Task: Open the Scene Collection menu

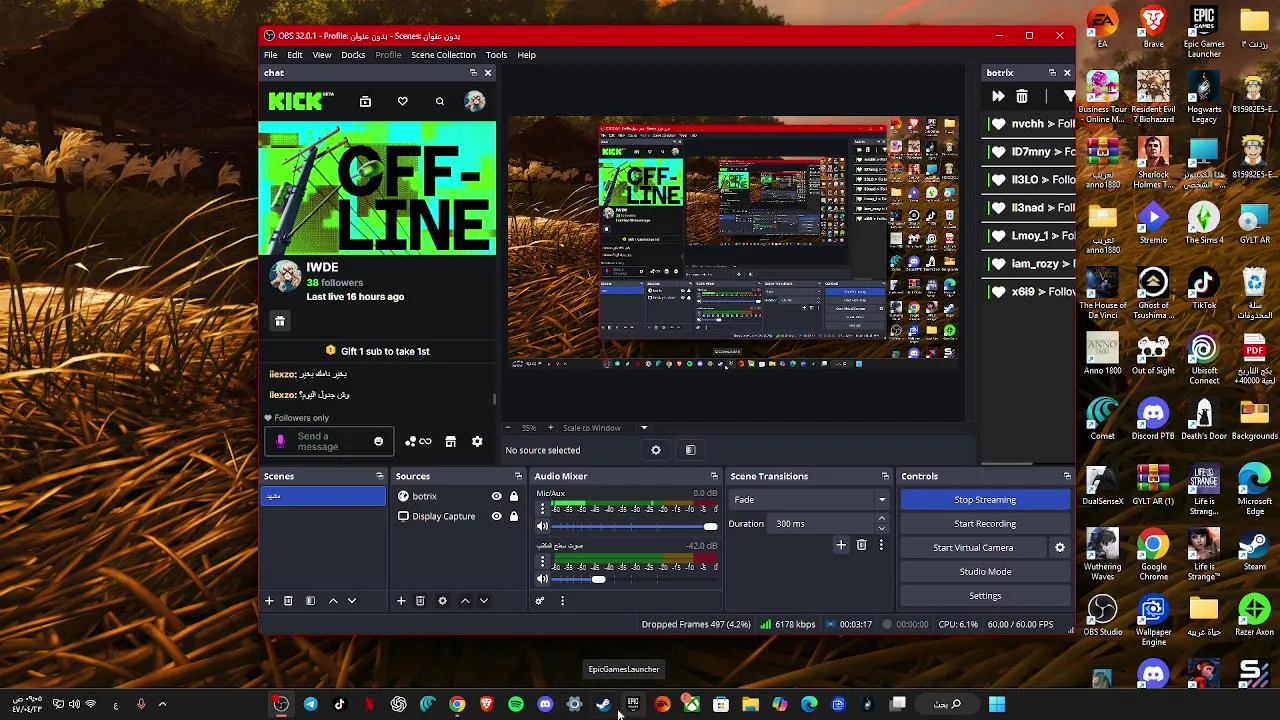Action: click(x=443, y=55)
